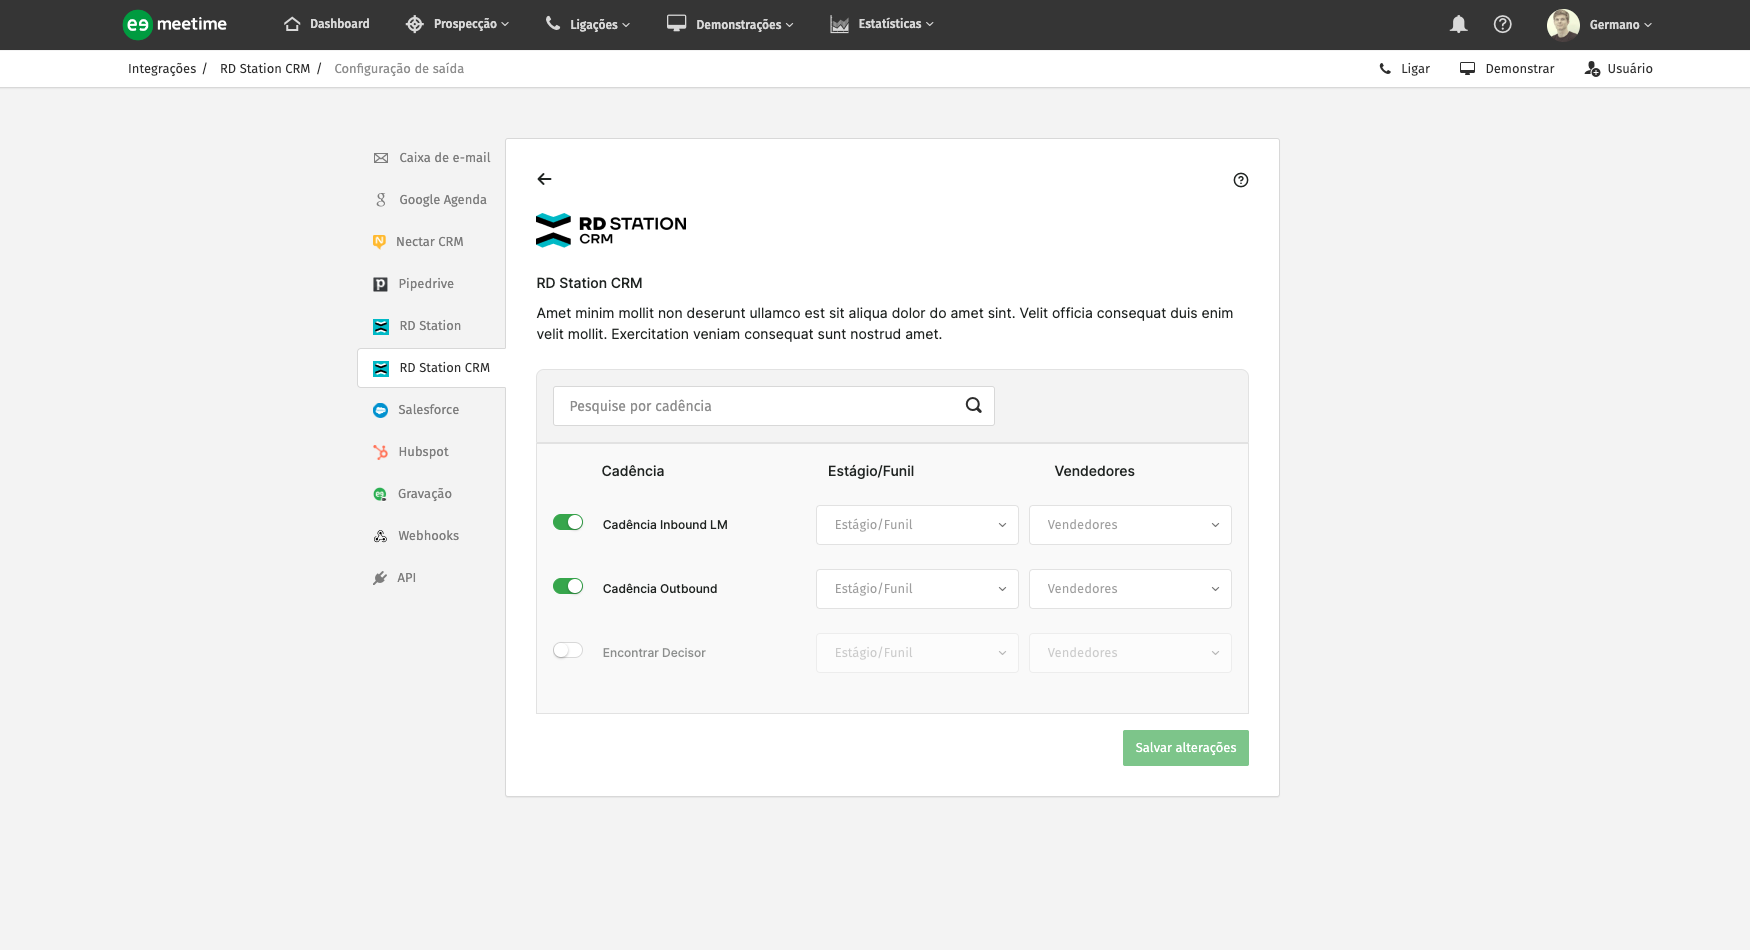Click Salesforce cloud icon in sidebar
1750x950 pixels.
click(380, 410)
